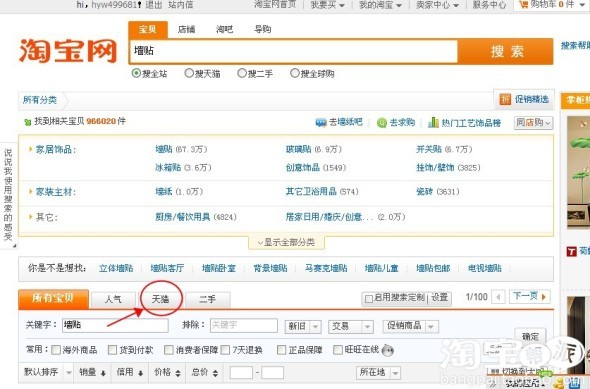This screenshot has width=590, height=389.
Task: Select 搜全球购 radio button
Action: [295, 73]
